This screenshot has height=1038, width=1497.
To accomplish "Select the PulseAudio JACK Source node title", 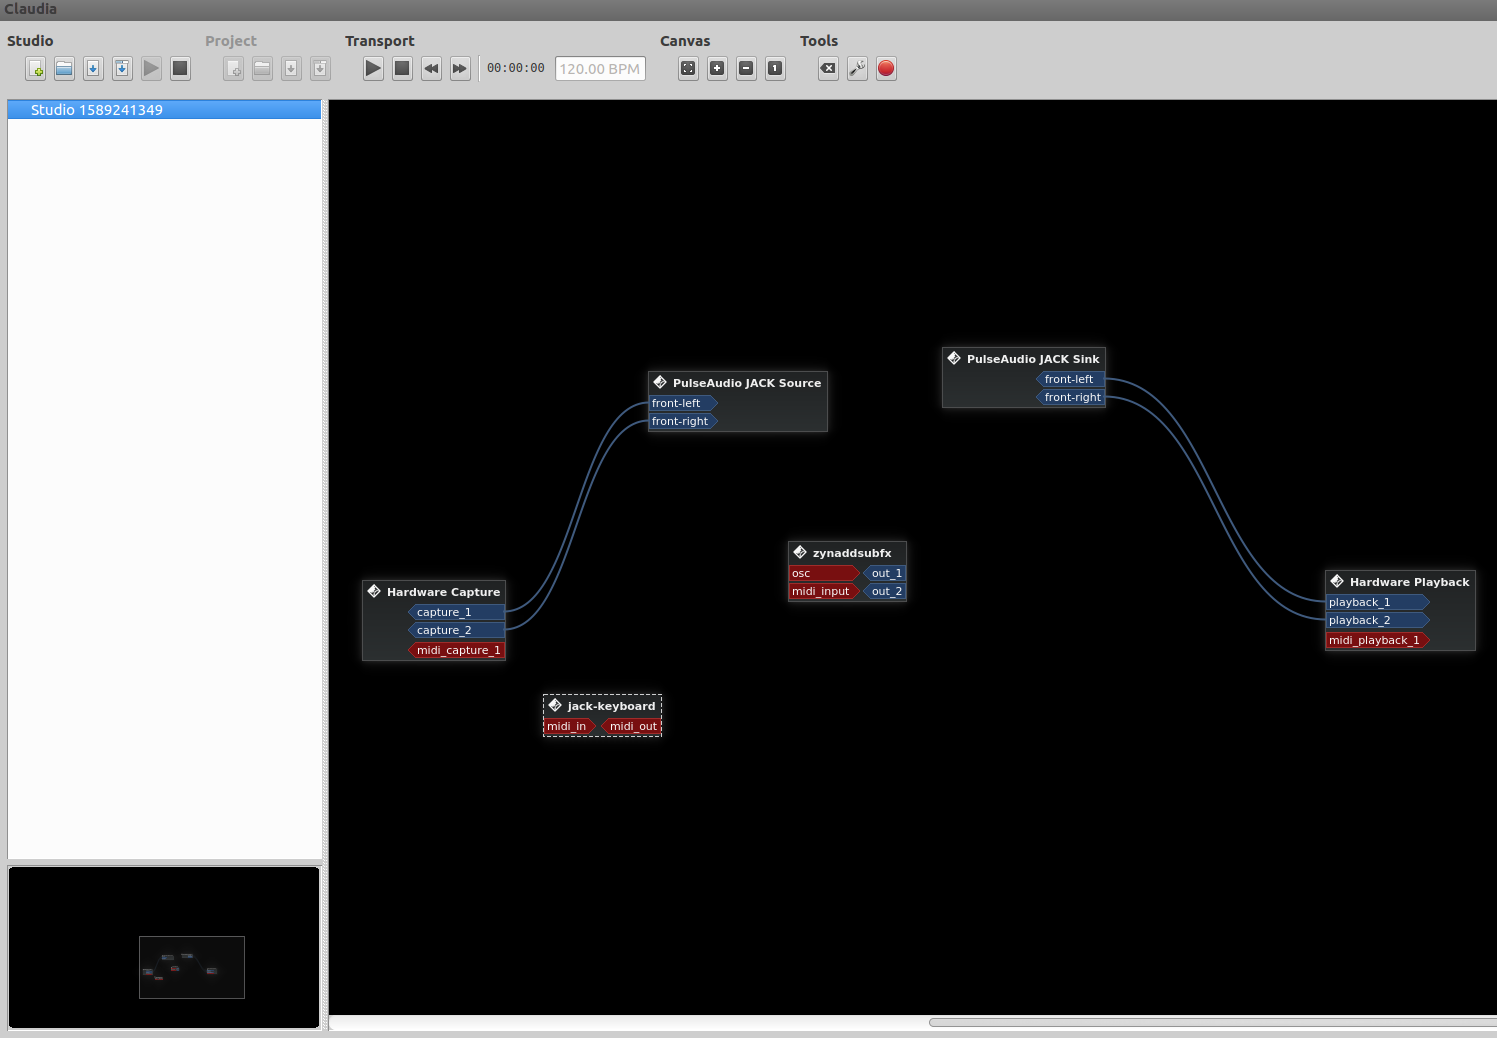I will pyautogui.click(x=747, y=383).
